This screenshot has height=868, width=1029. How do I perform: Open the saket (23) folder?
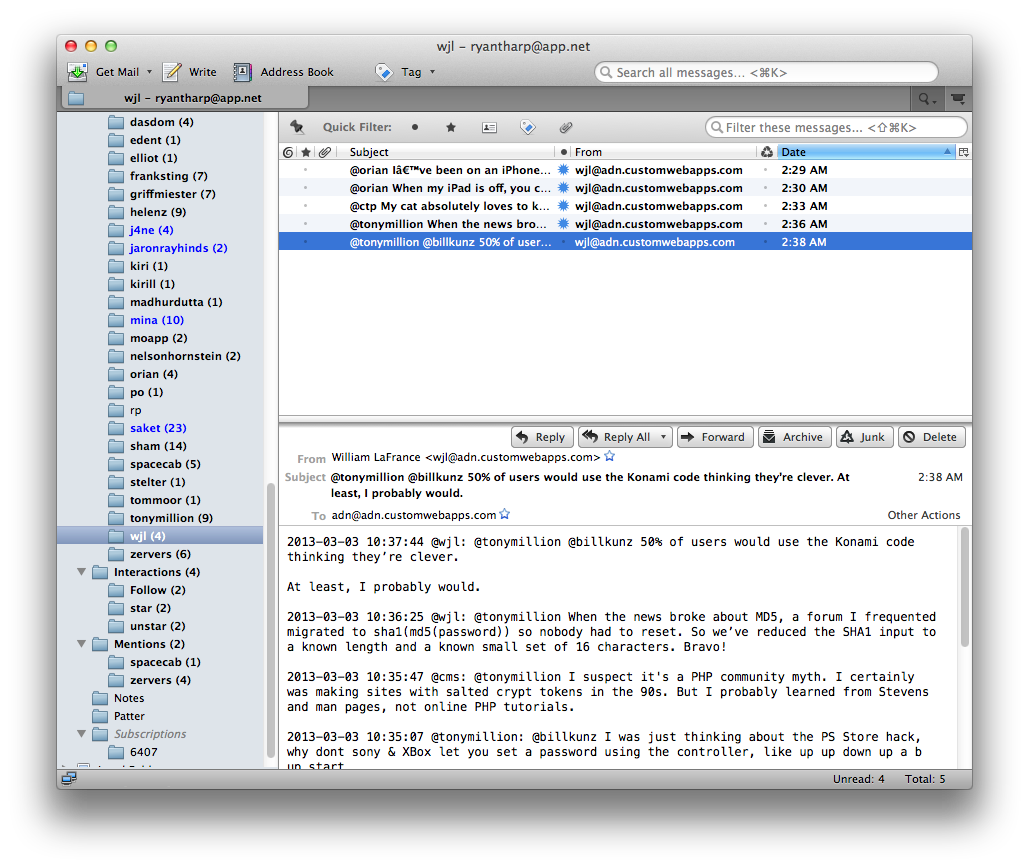tap(158, 428)
